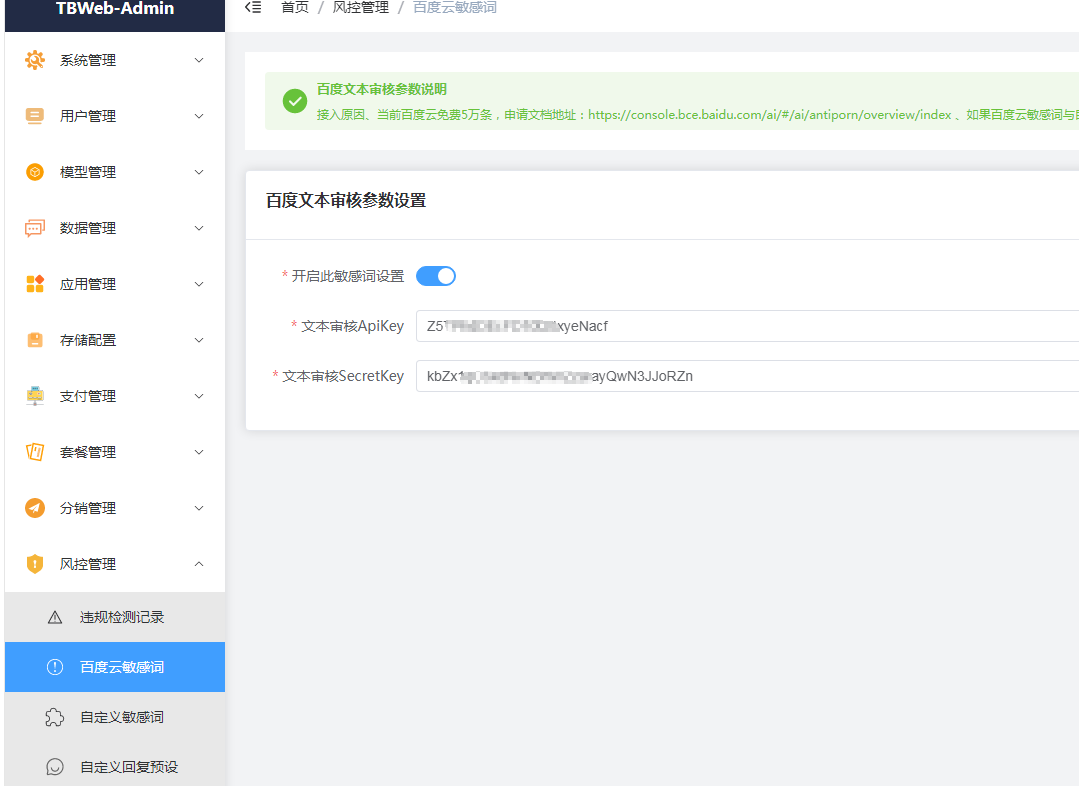Click the 分销管理 paper plane icon
The width and height of the screenshot is (1079, 786).
click(x=35, y=508)
